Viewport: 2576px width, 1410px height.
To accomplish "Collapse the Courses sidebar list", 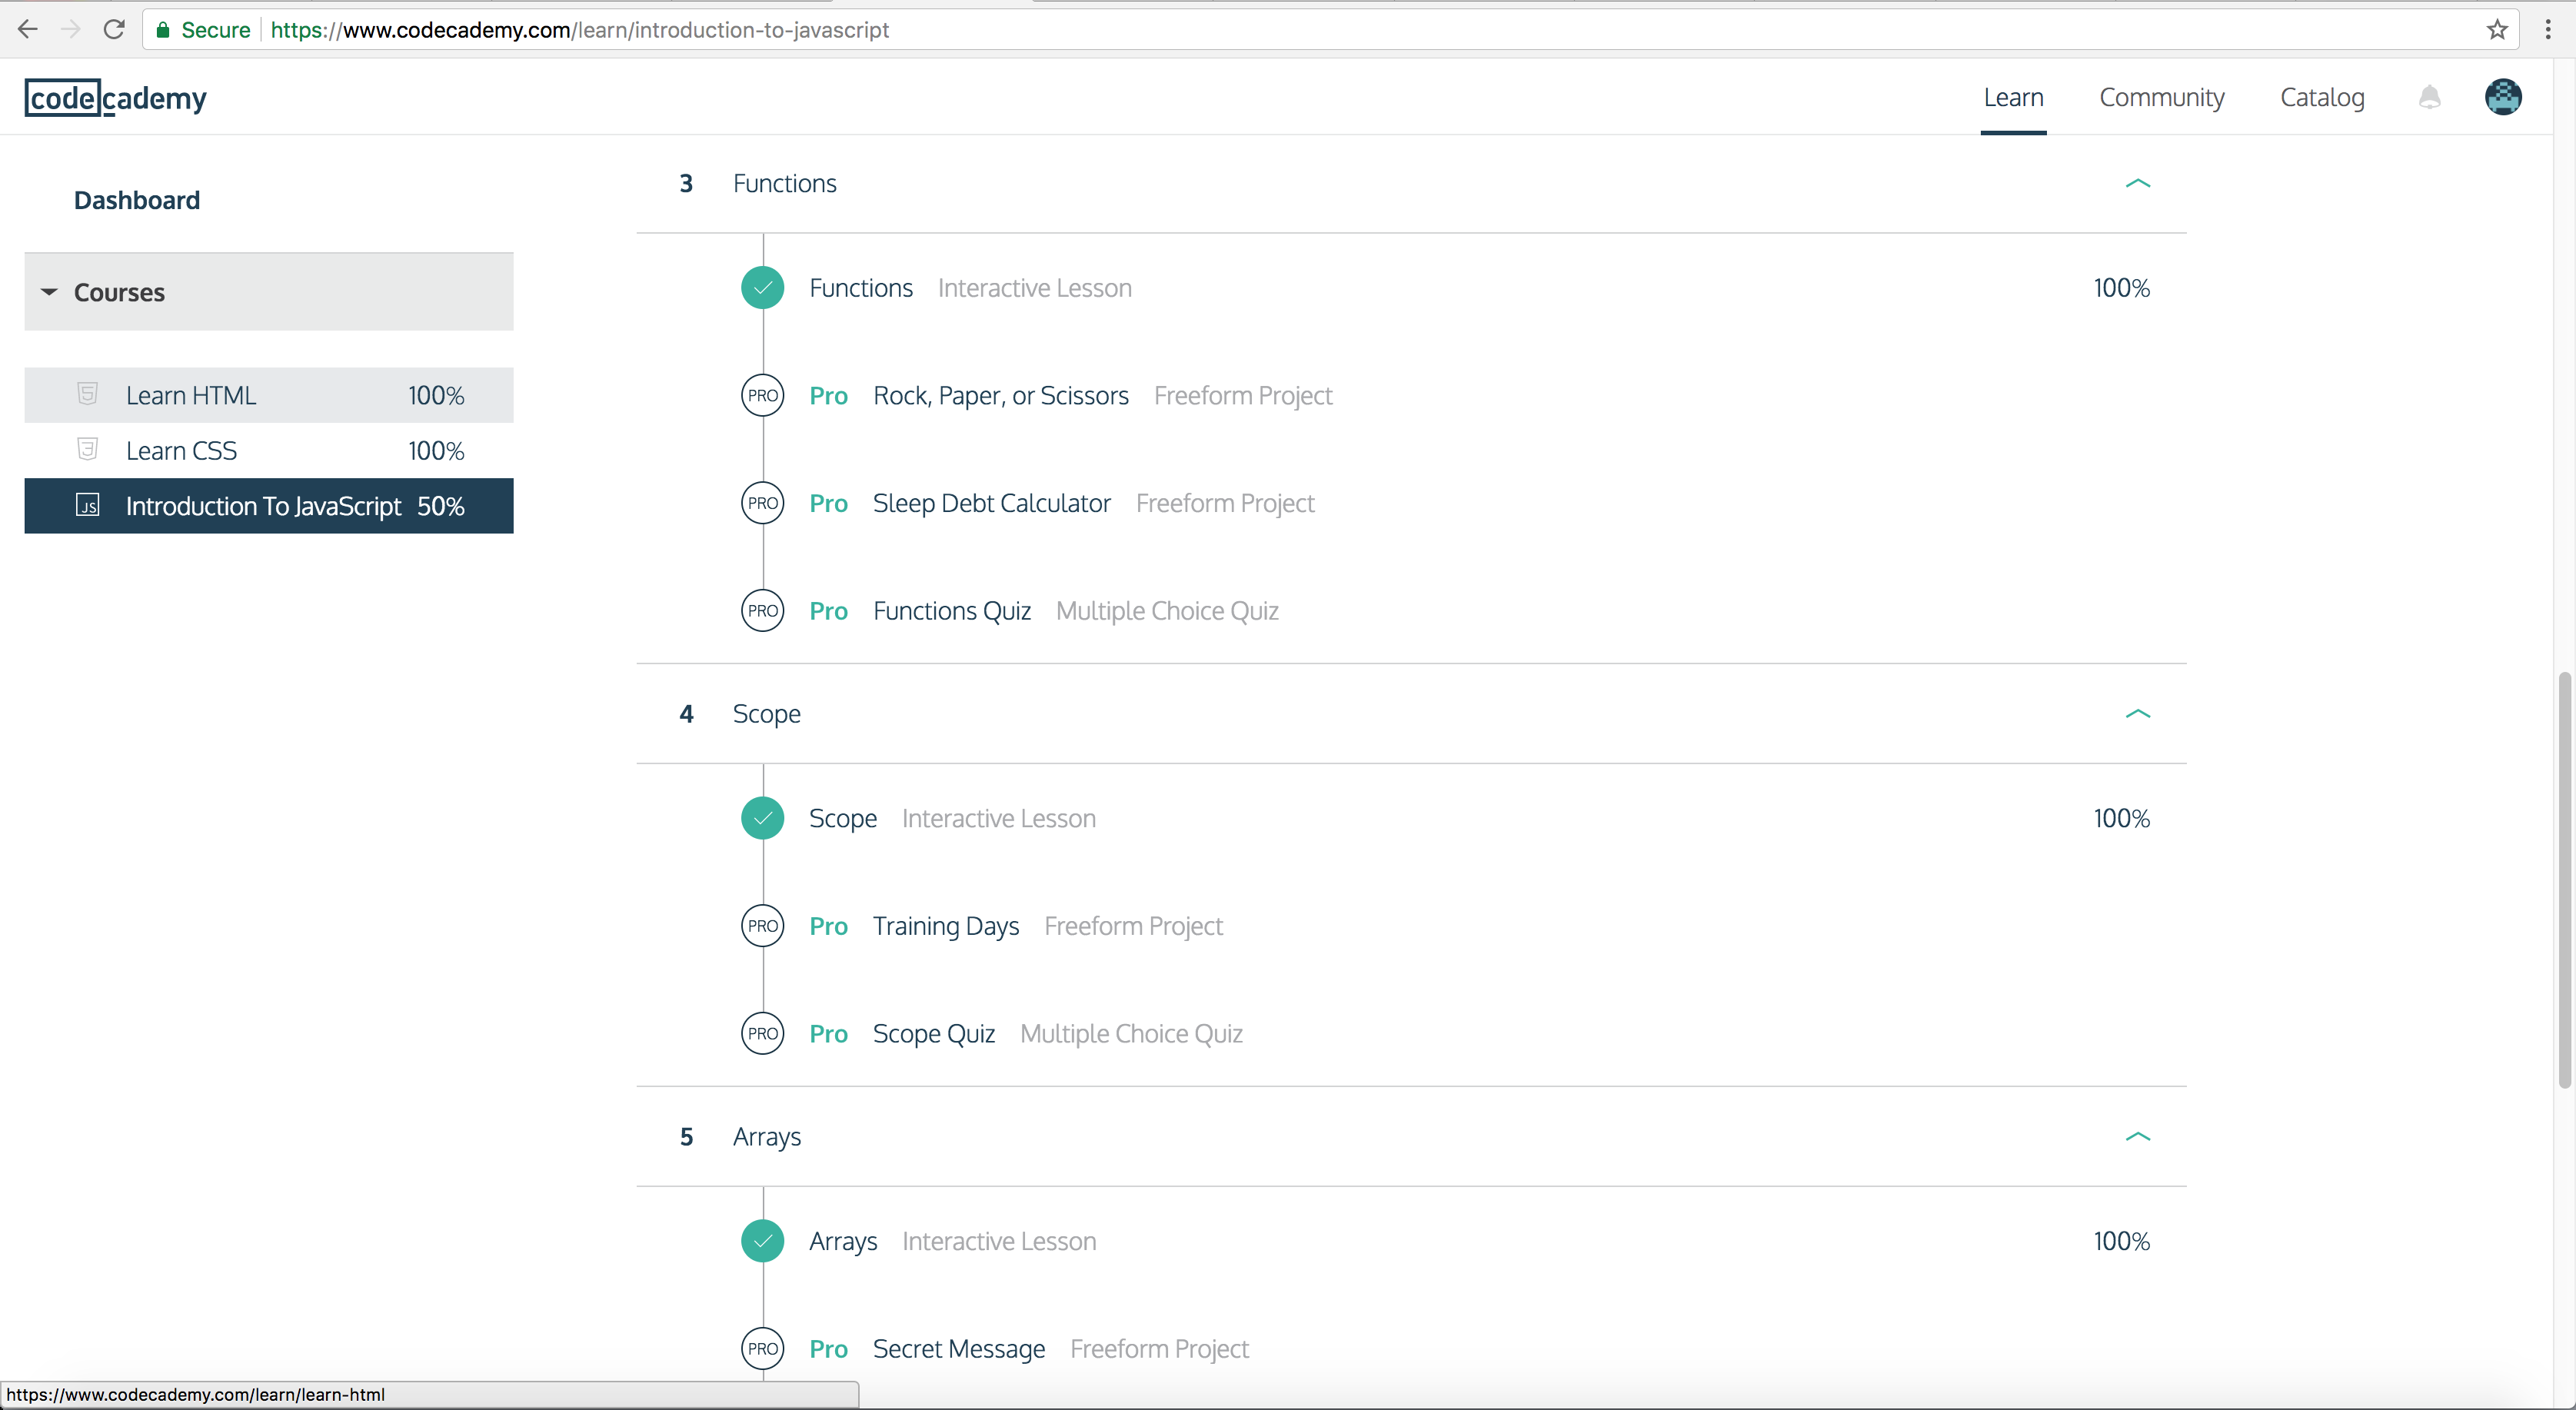I will (49, 292).
